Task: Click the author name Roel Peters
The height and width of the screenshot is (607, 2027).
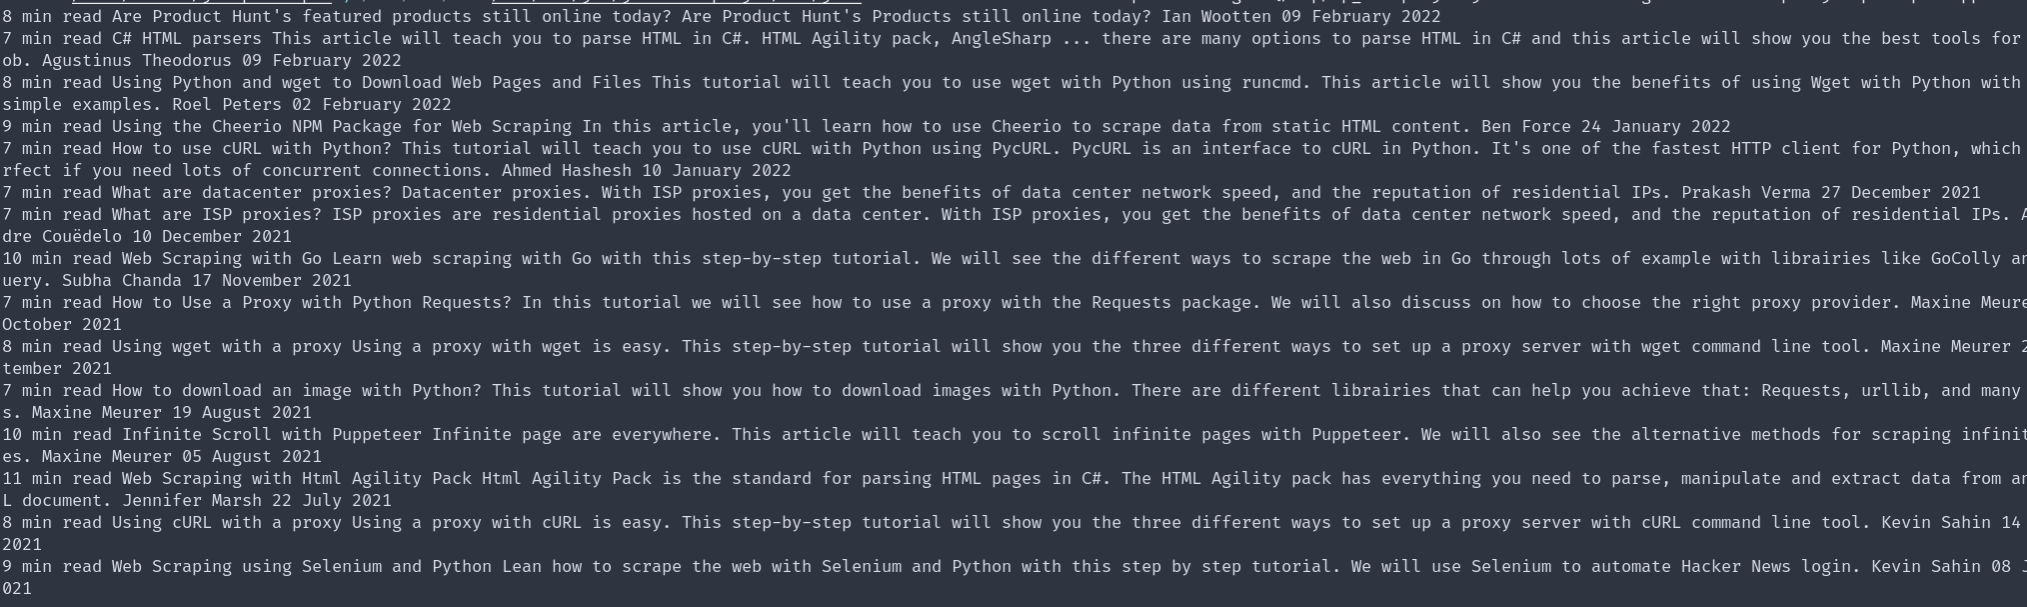Action: tap(226, 105)
